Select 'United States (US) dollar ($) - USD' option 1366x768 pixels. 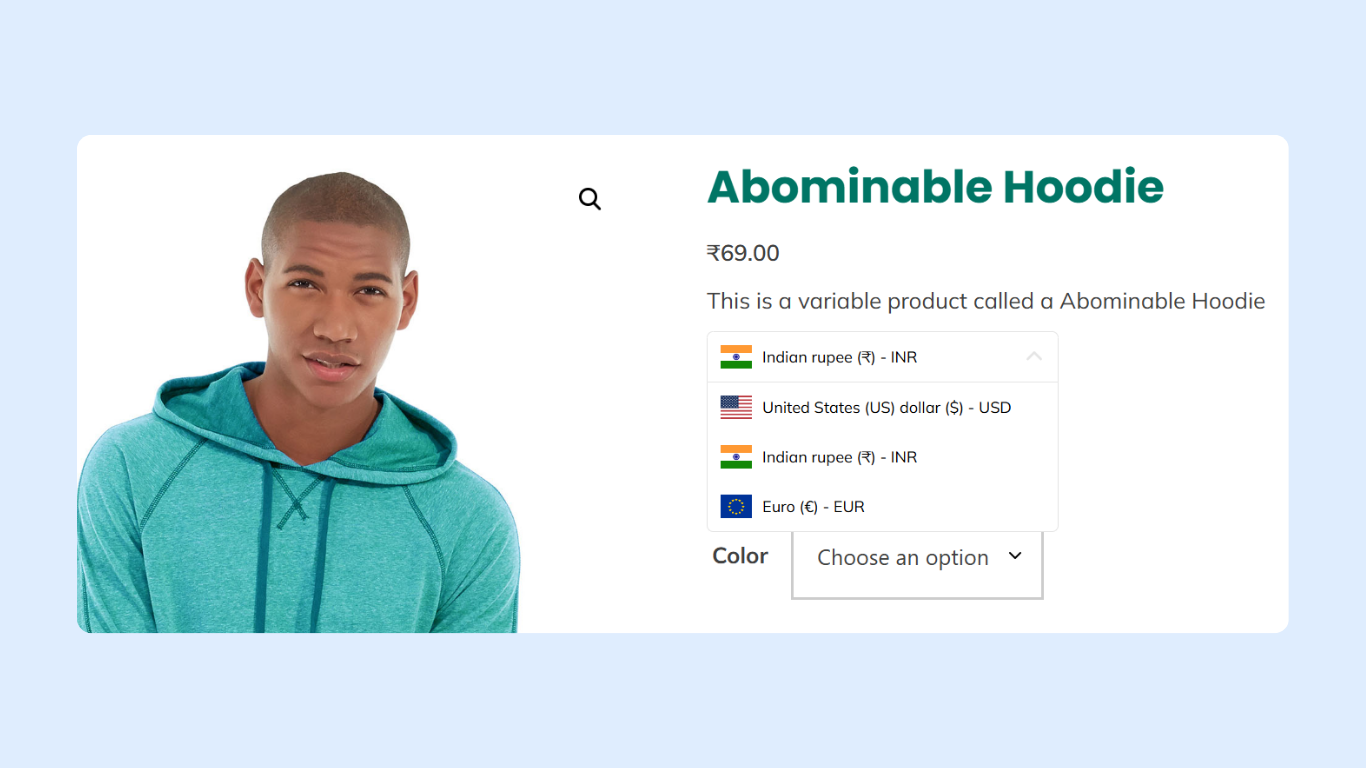[x=886, y=407]
